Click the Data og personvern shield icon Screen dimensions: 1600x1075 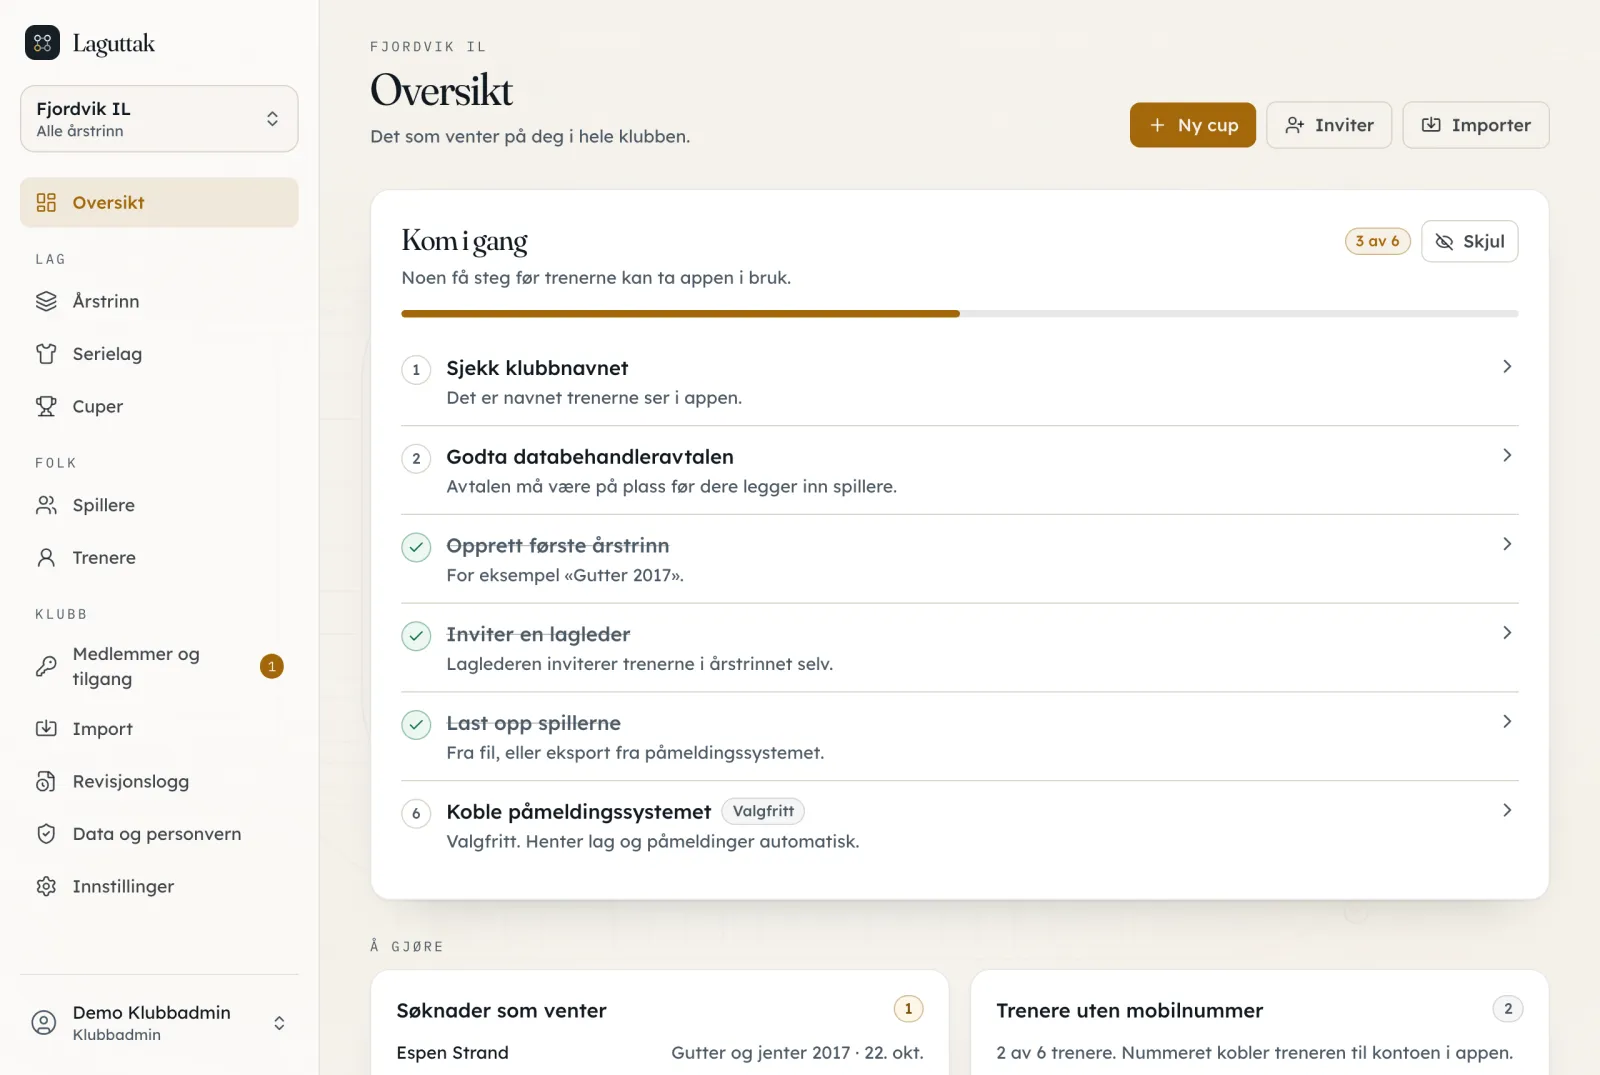click(x=46, y=834)
